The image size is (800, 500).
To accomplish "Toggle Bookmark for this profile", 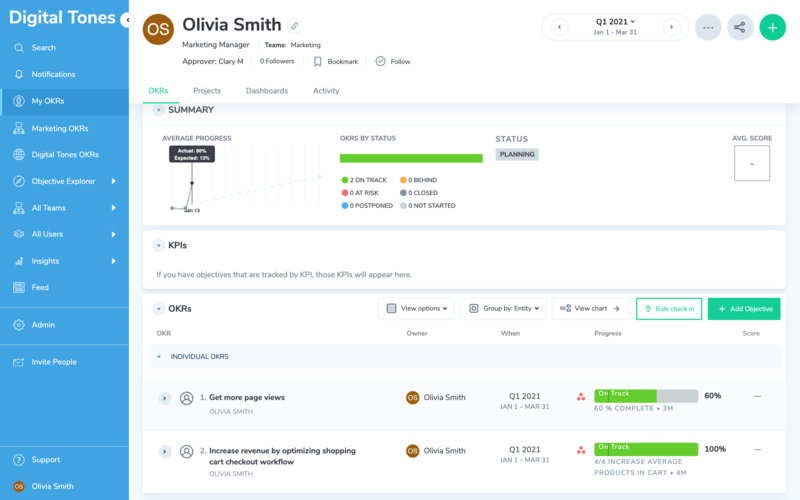I will 335,61.
